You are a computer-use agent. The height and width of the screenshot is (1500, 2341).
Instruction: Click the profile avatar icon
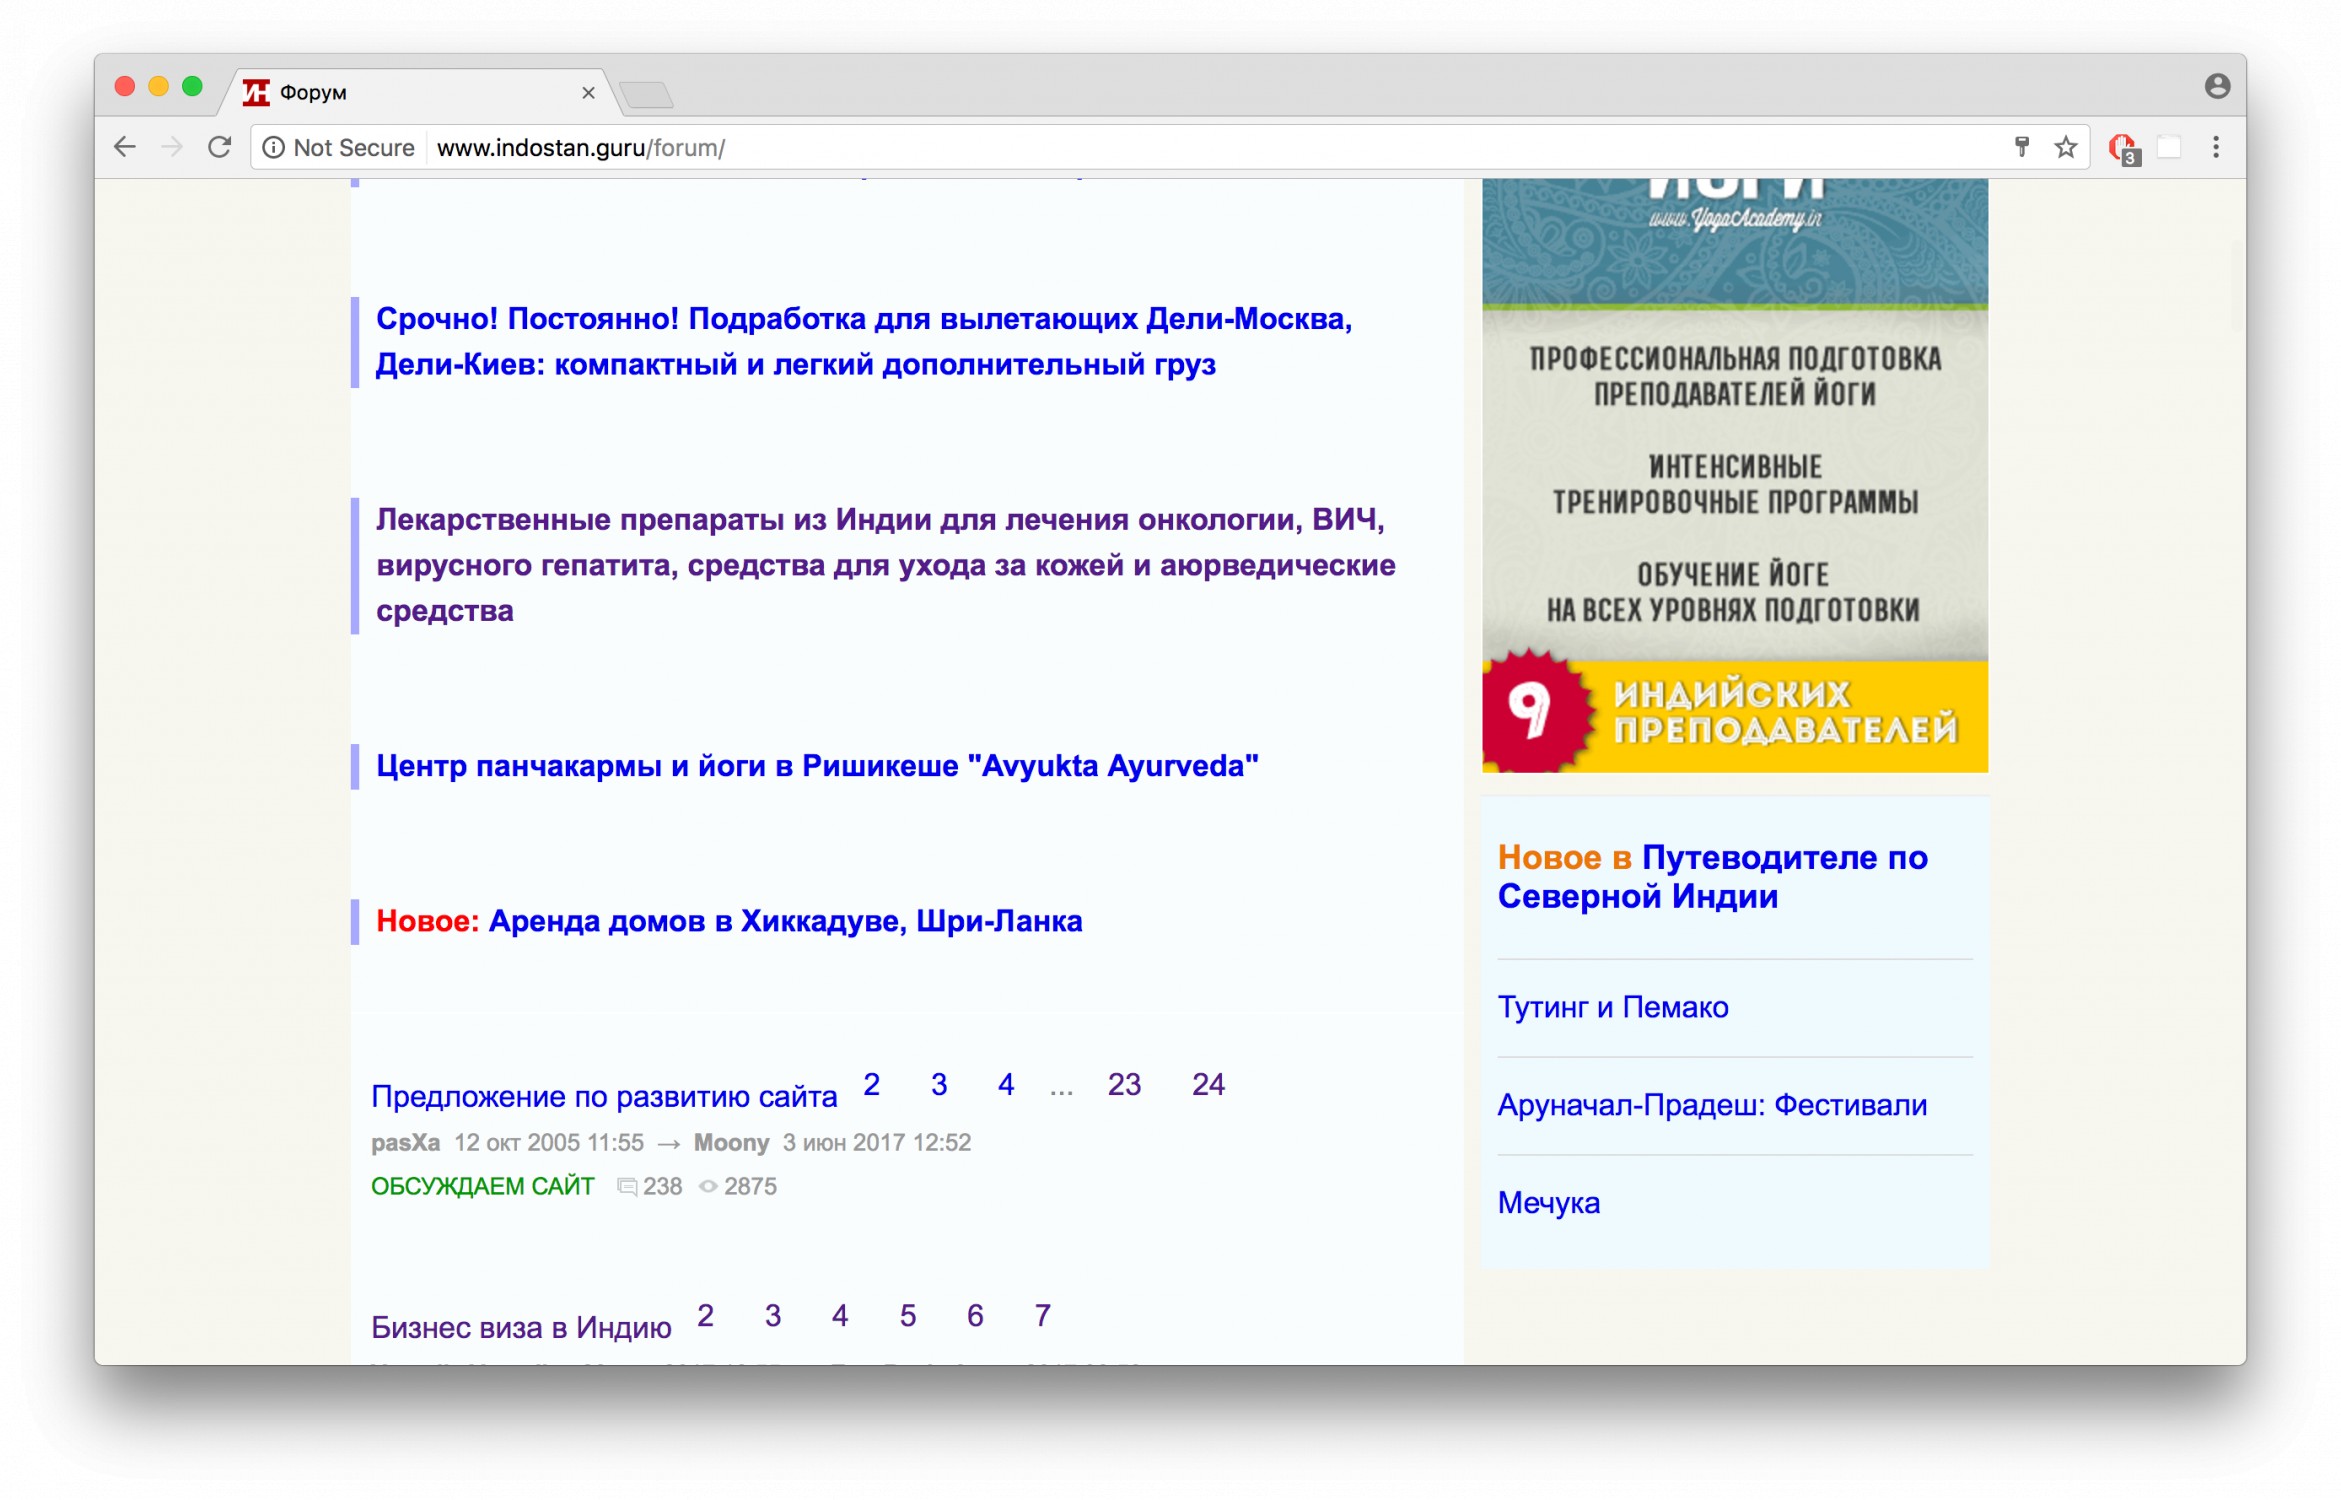2217,87
